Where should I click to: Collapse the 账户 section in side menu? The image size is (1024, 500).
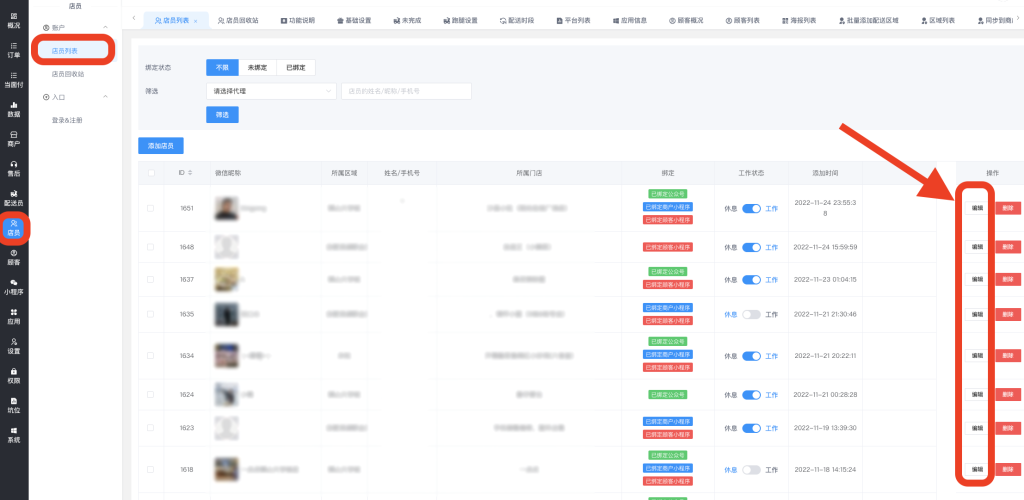(x=106, y=28)
